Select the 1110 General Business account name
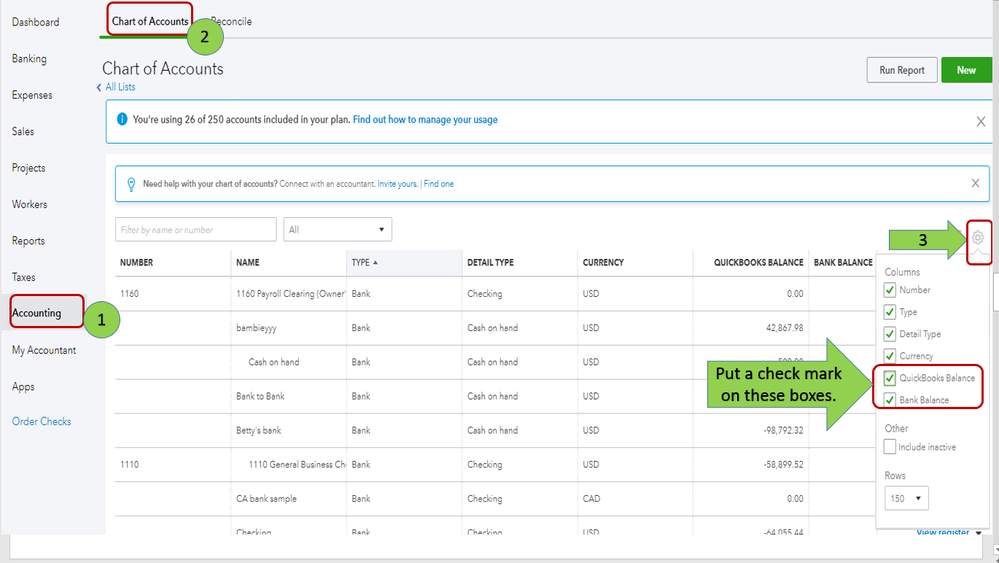 pos(298,464)
